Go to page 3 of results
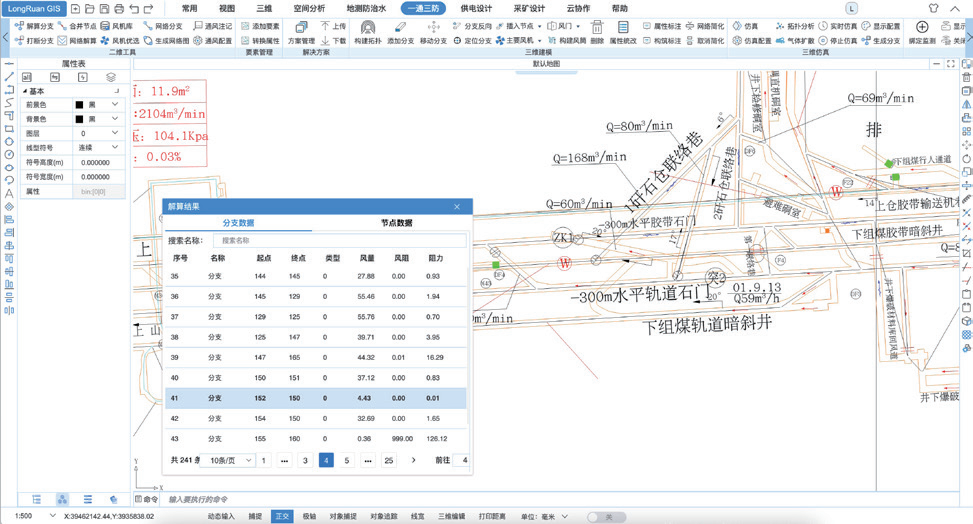Screen dimensions: 973x524 [x=305, y=460]
